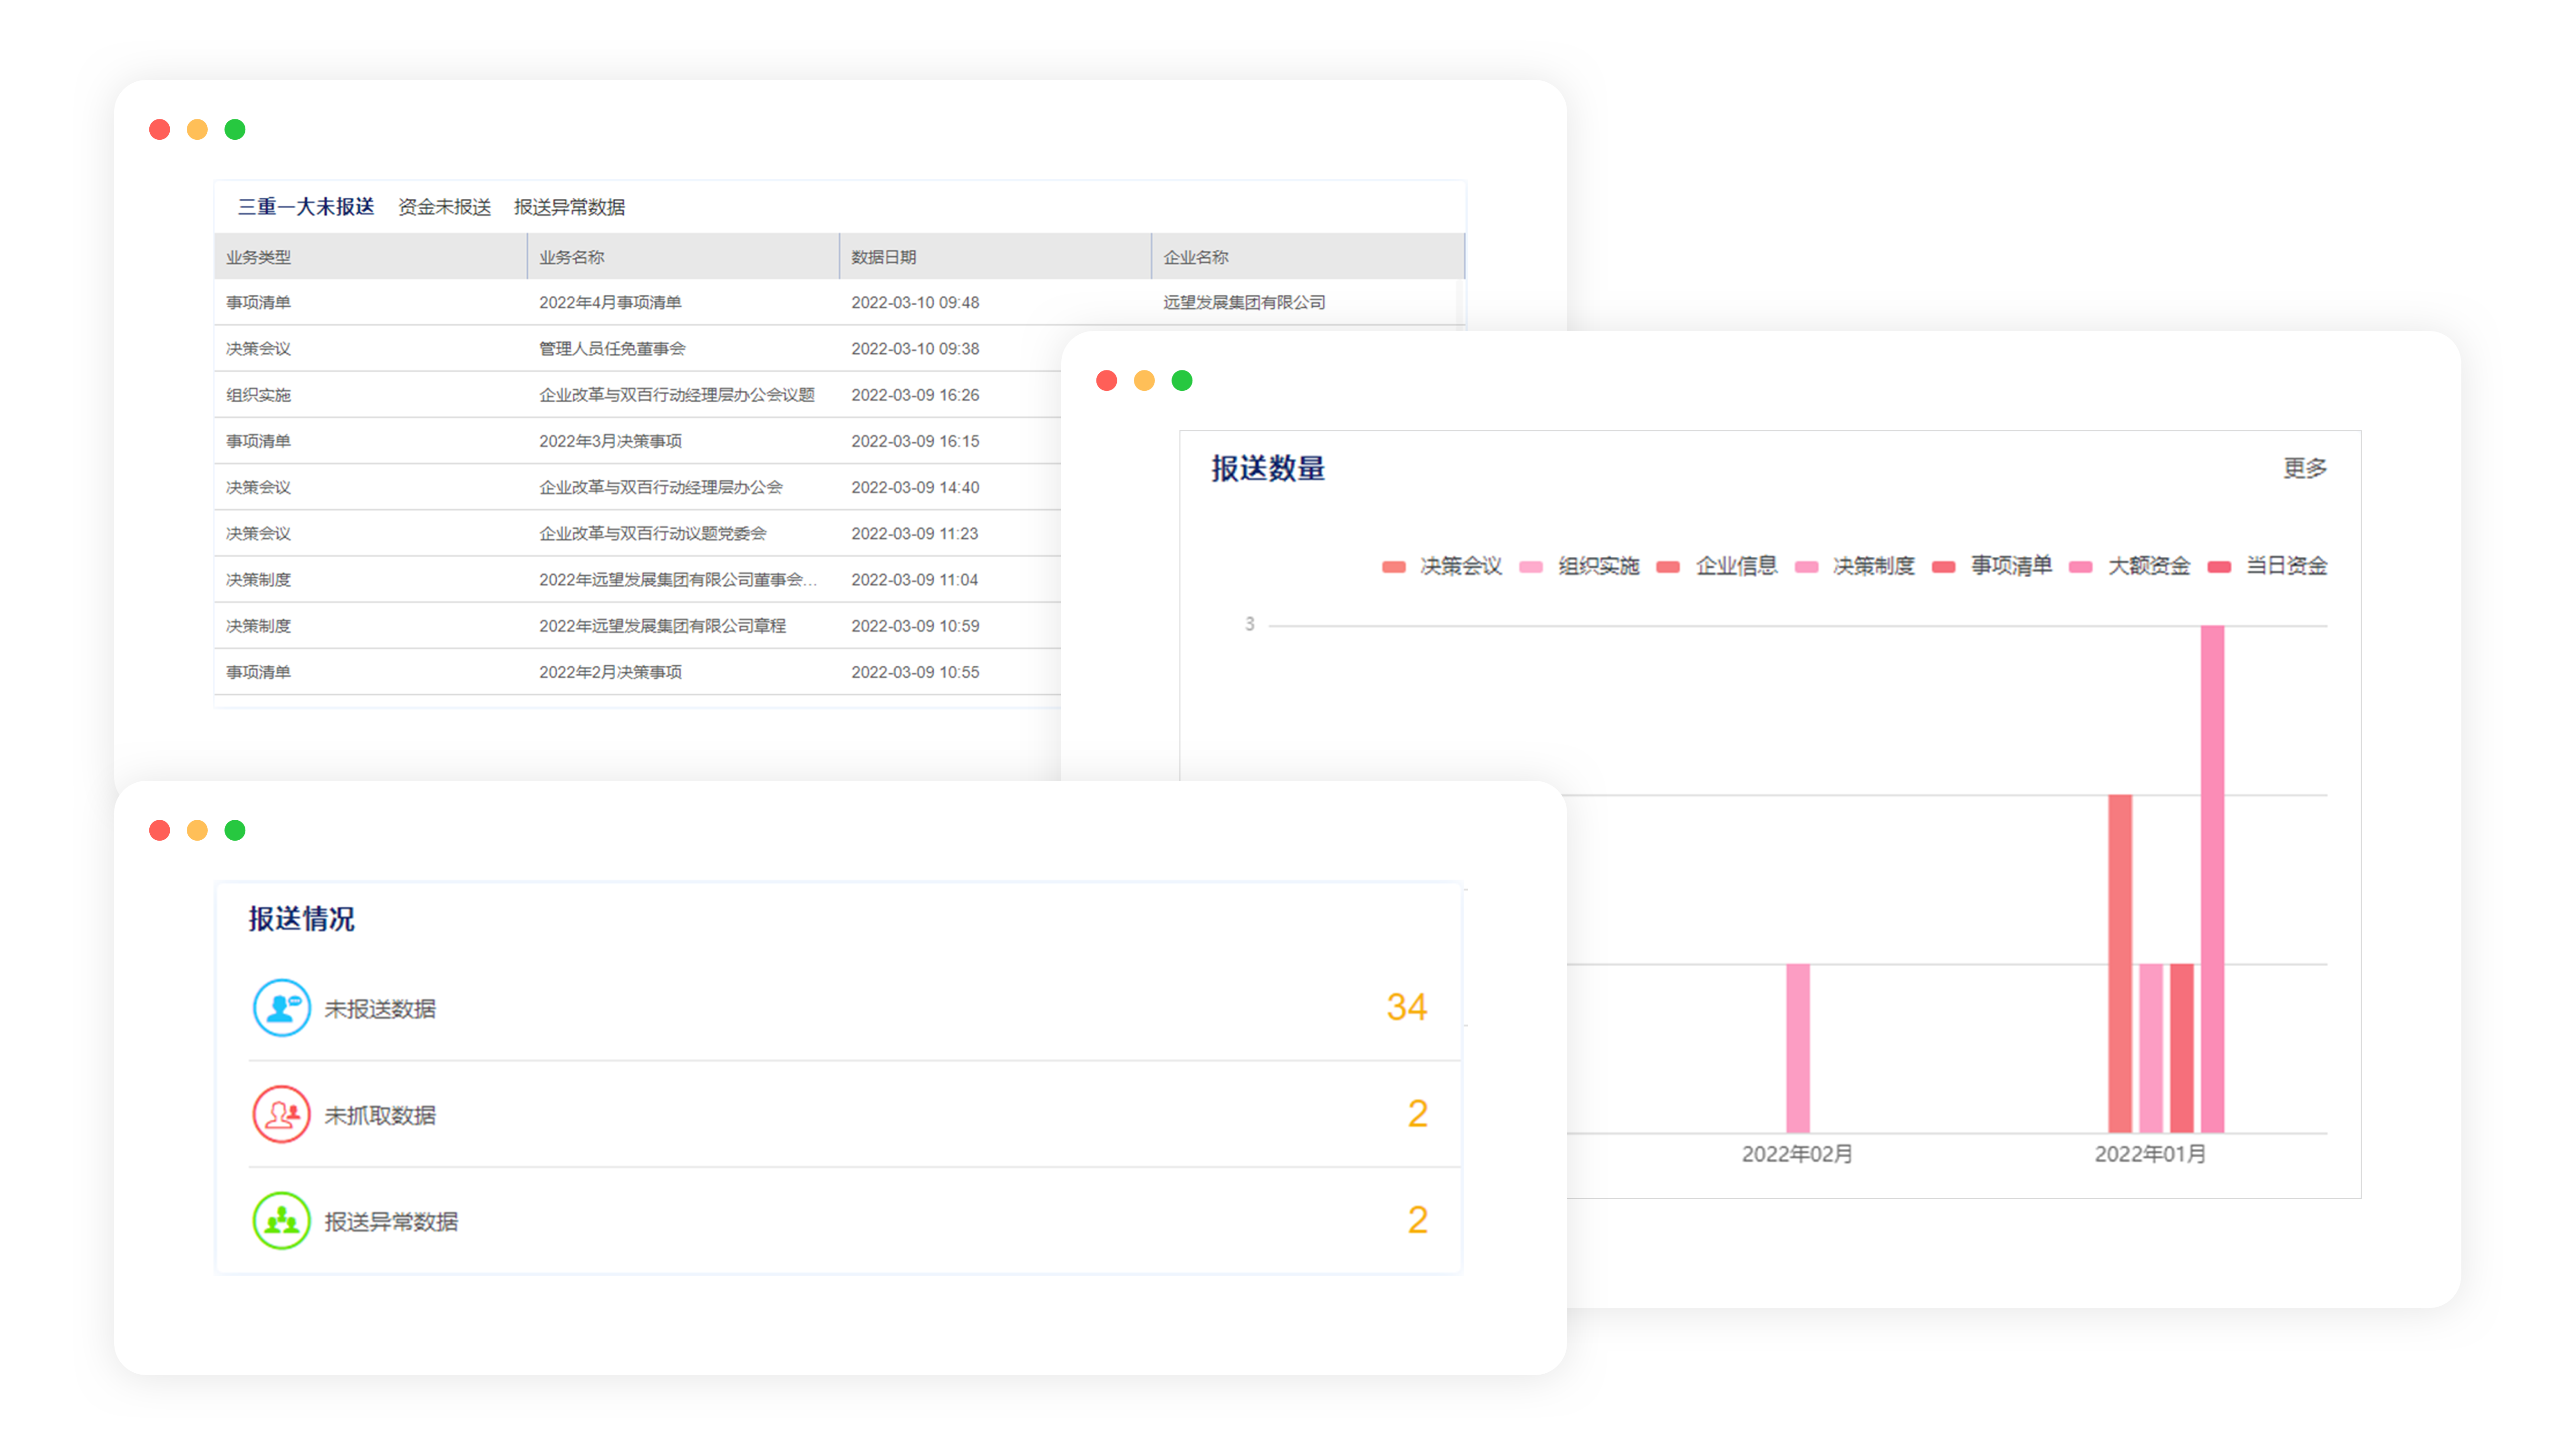
Task: Toggle 决策会议 legend series
Action: [x=1460, y=566]
